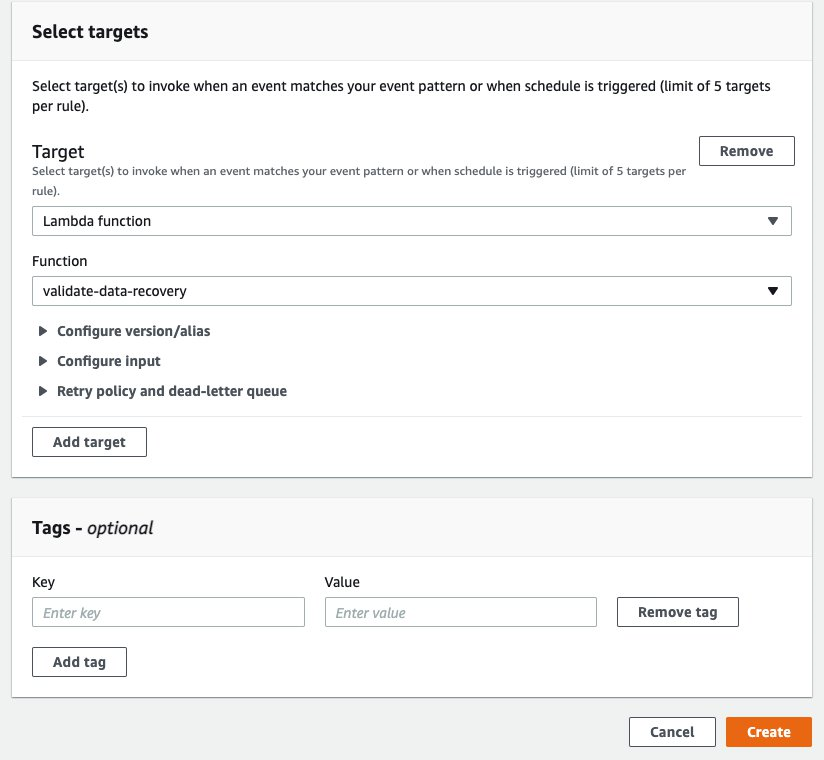
Task: Add another target with Add target
Action: point(89,441)
